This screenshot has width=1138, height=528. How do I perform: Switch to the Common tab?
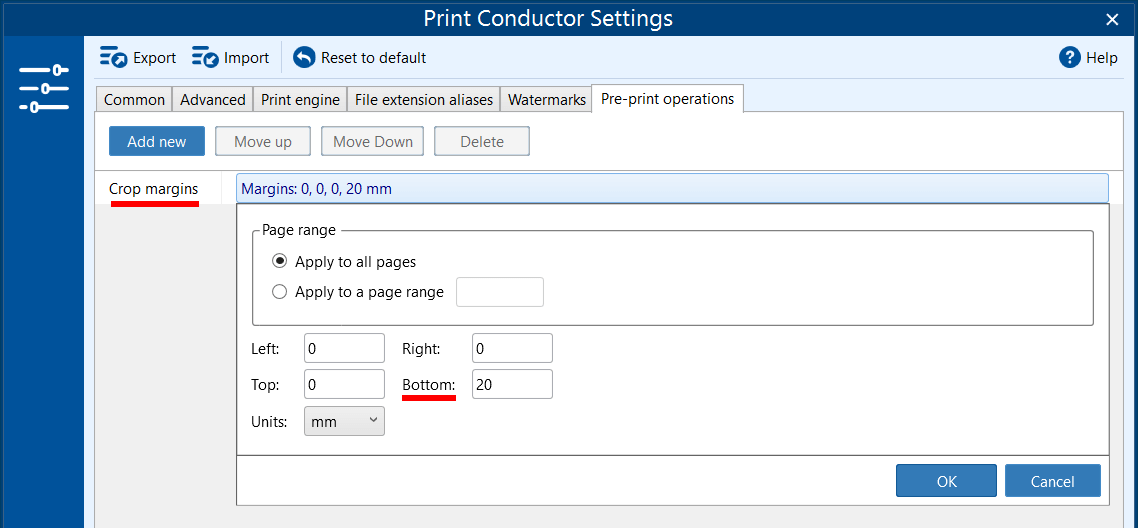click(x=134, y=100)
